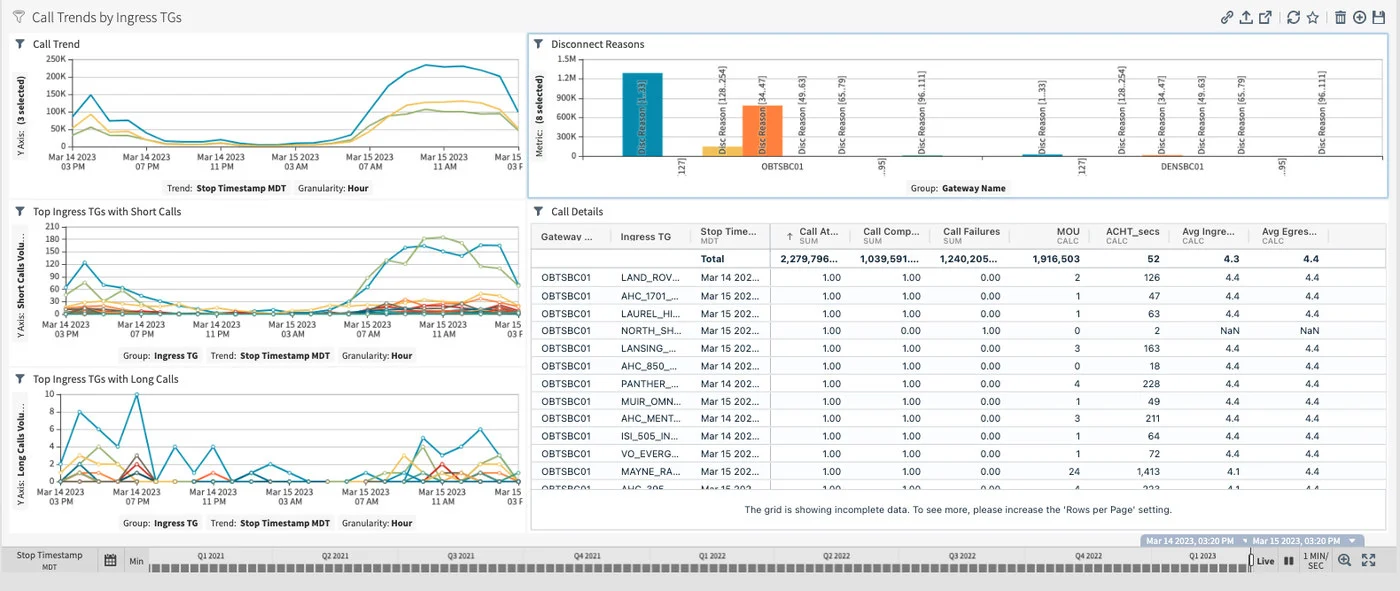Toggle fullscreen with the expand arrows icon
The height and width of the screenshot is (591, 1400).
pos(1369,561)
